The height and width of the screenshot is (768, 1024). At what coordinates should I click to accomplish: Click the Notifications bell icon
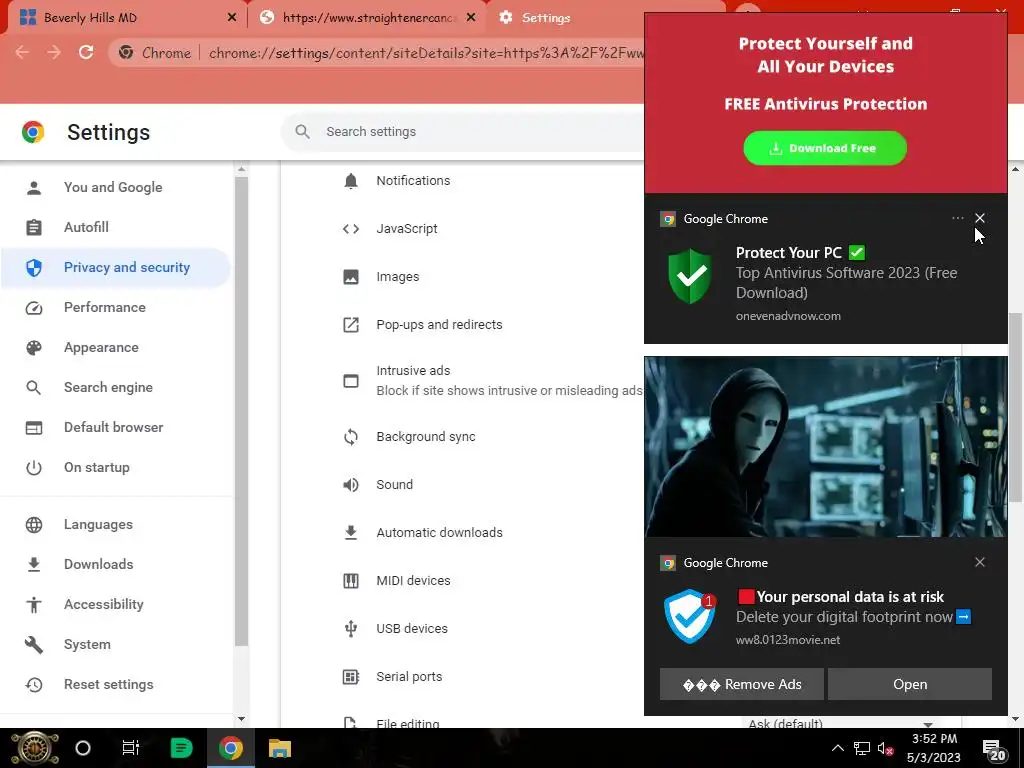[x=351, y=181]
